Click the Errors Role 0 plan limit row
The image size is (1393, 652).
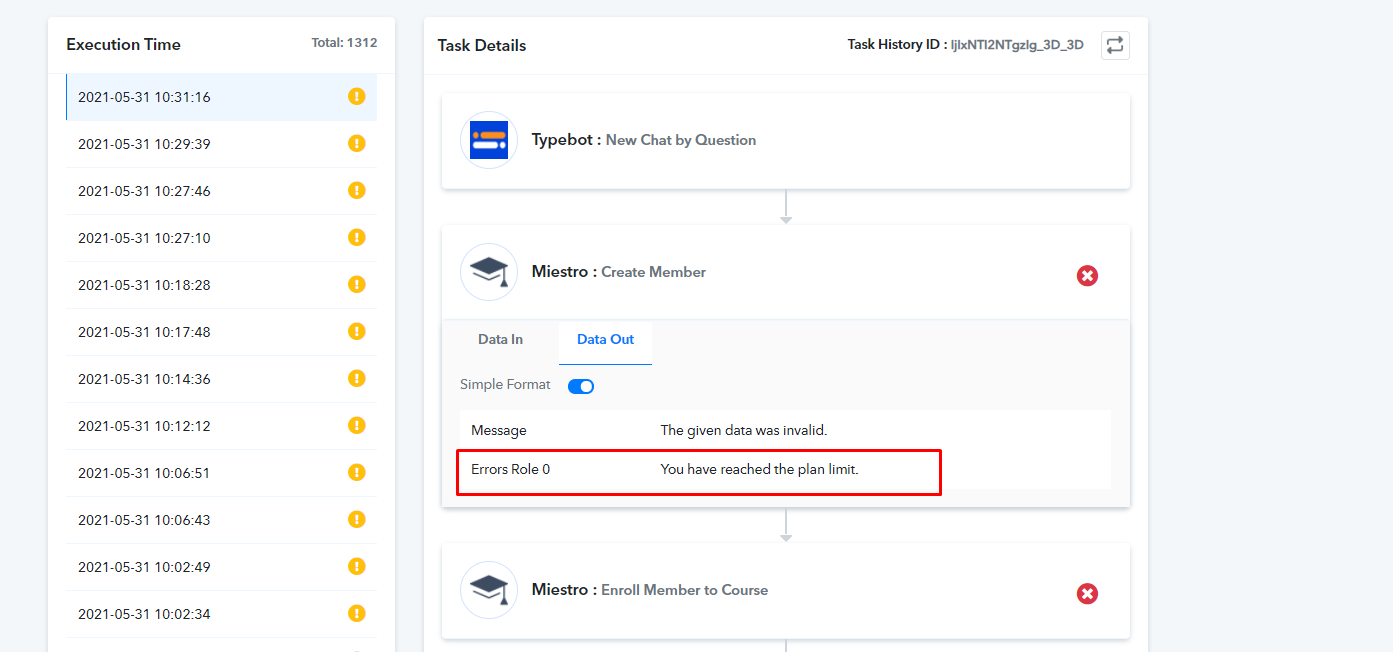coord(698,470)
